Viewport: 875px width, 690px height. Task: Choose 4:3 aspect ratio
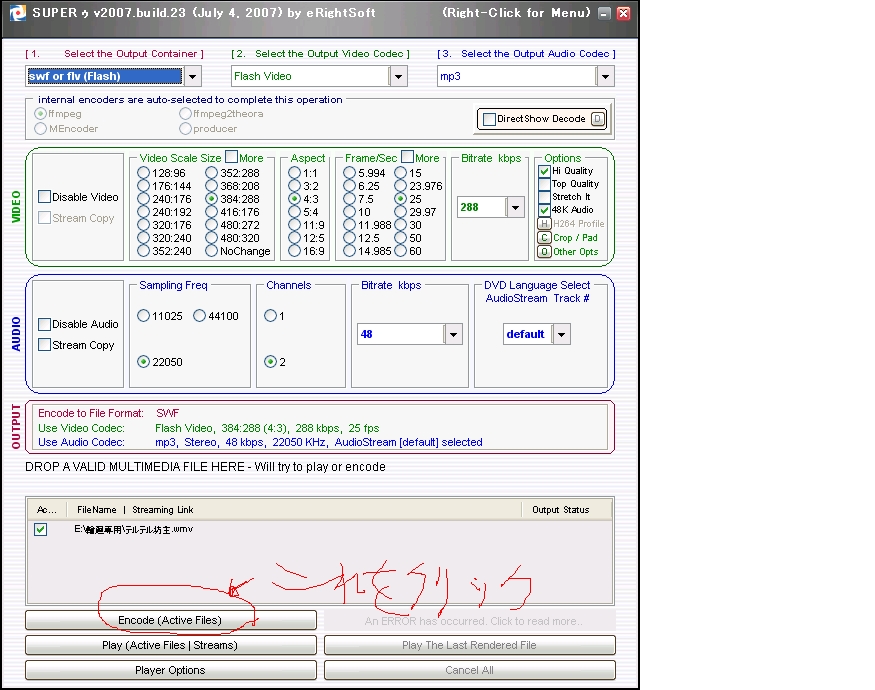[x=295, y=199]
